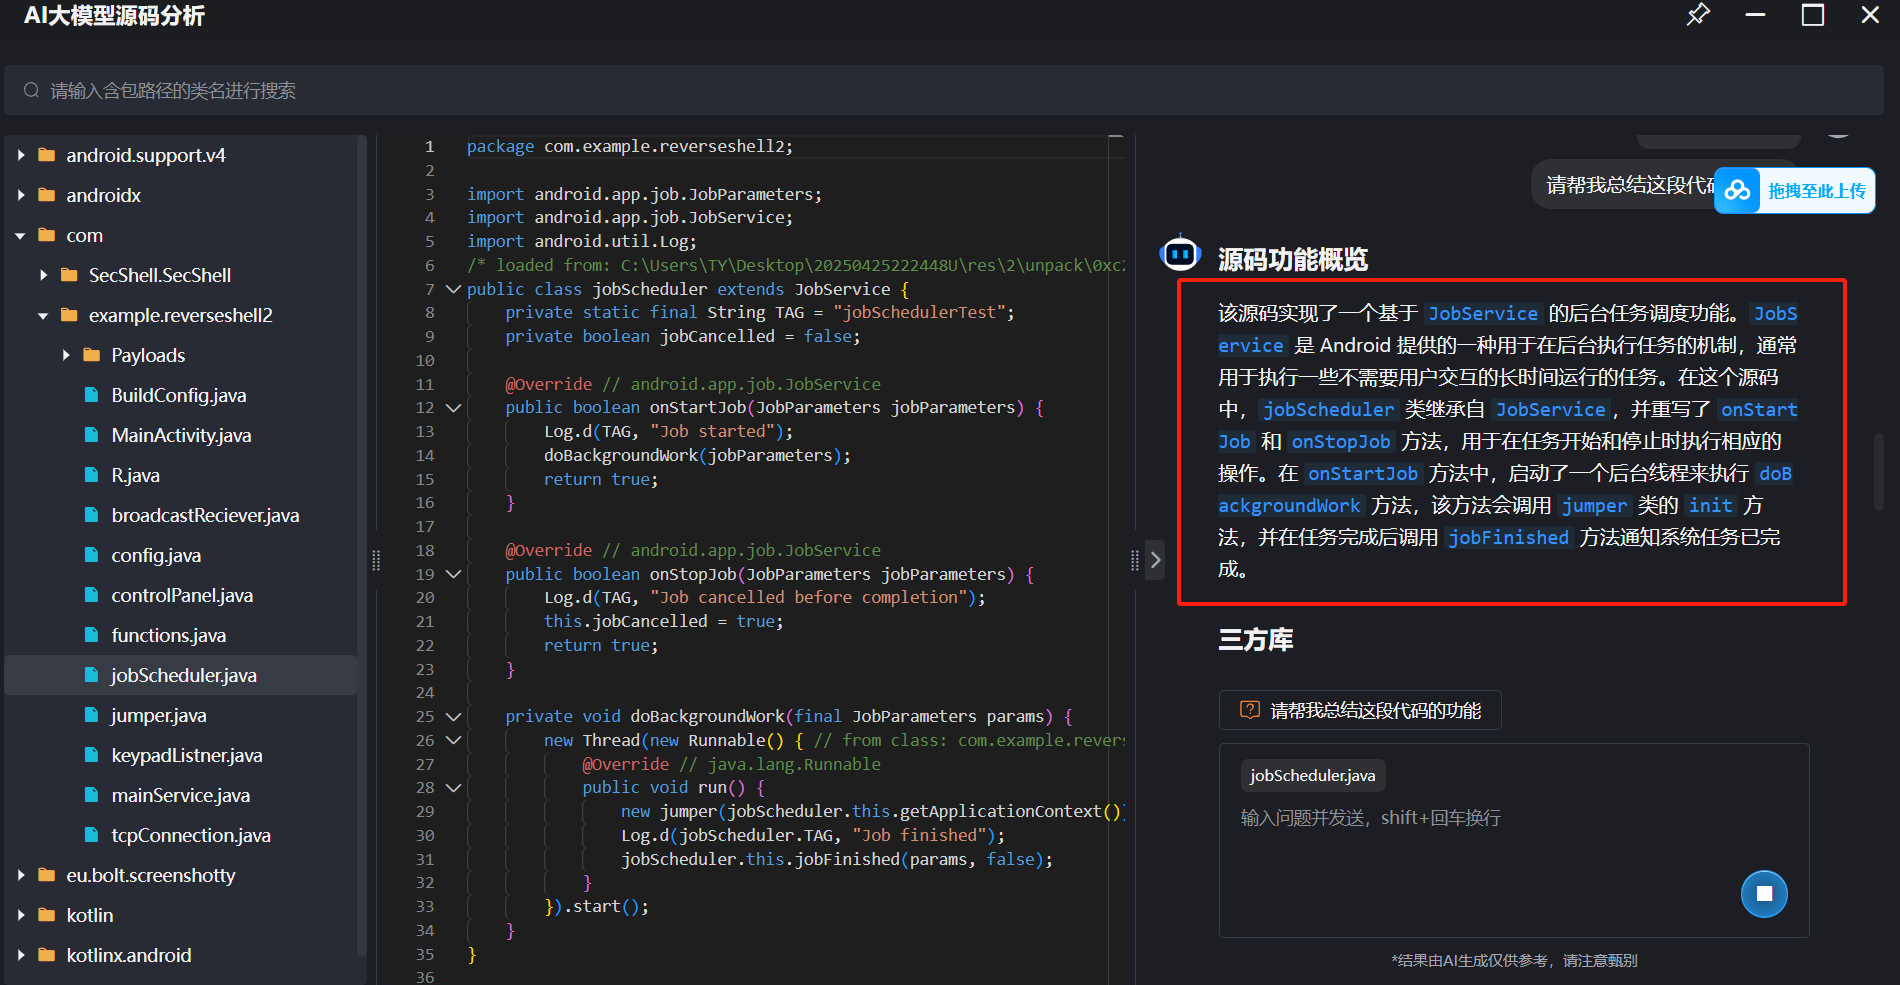This screenshot has height=985, width=1900.
Task: Click the search magnifier icon
Action: [31, 90]
